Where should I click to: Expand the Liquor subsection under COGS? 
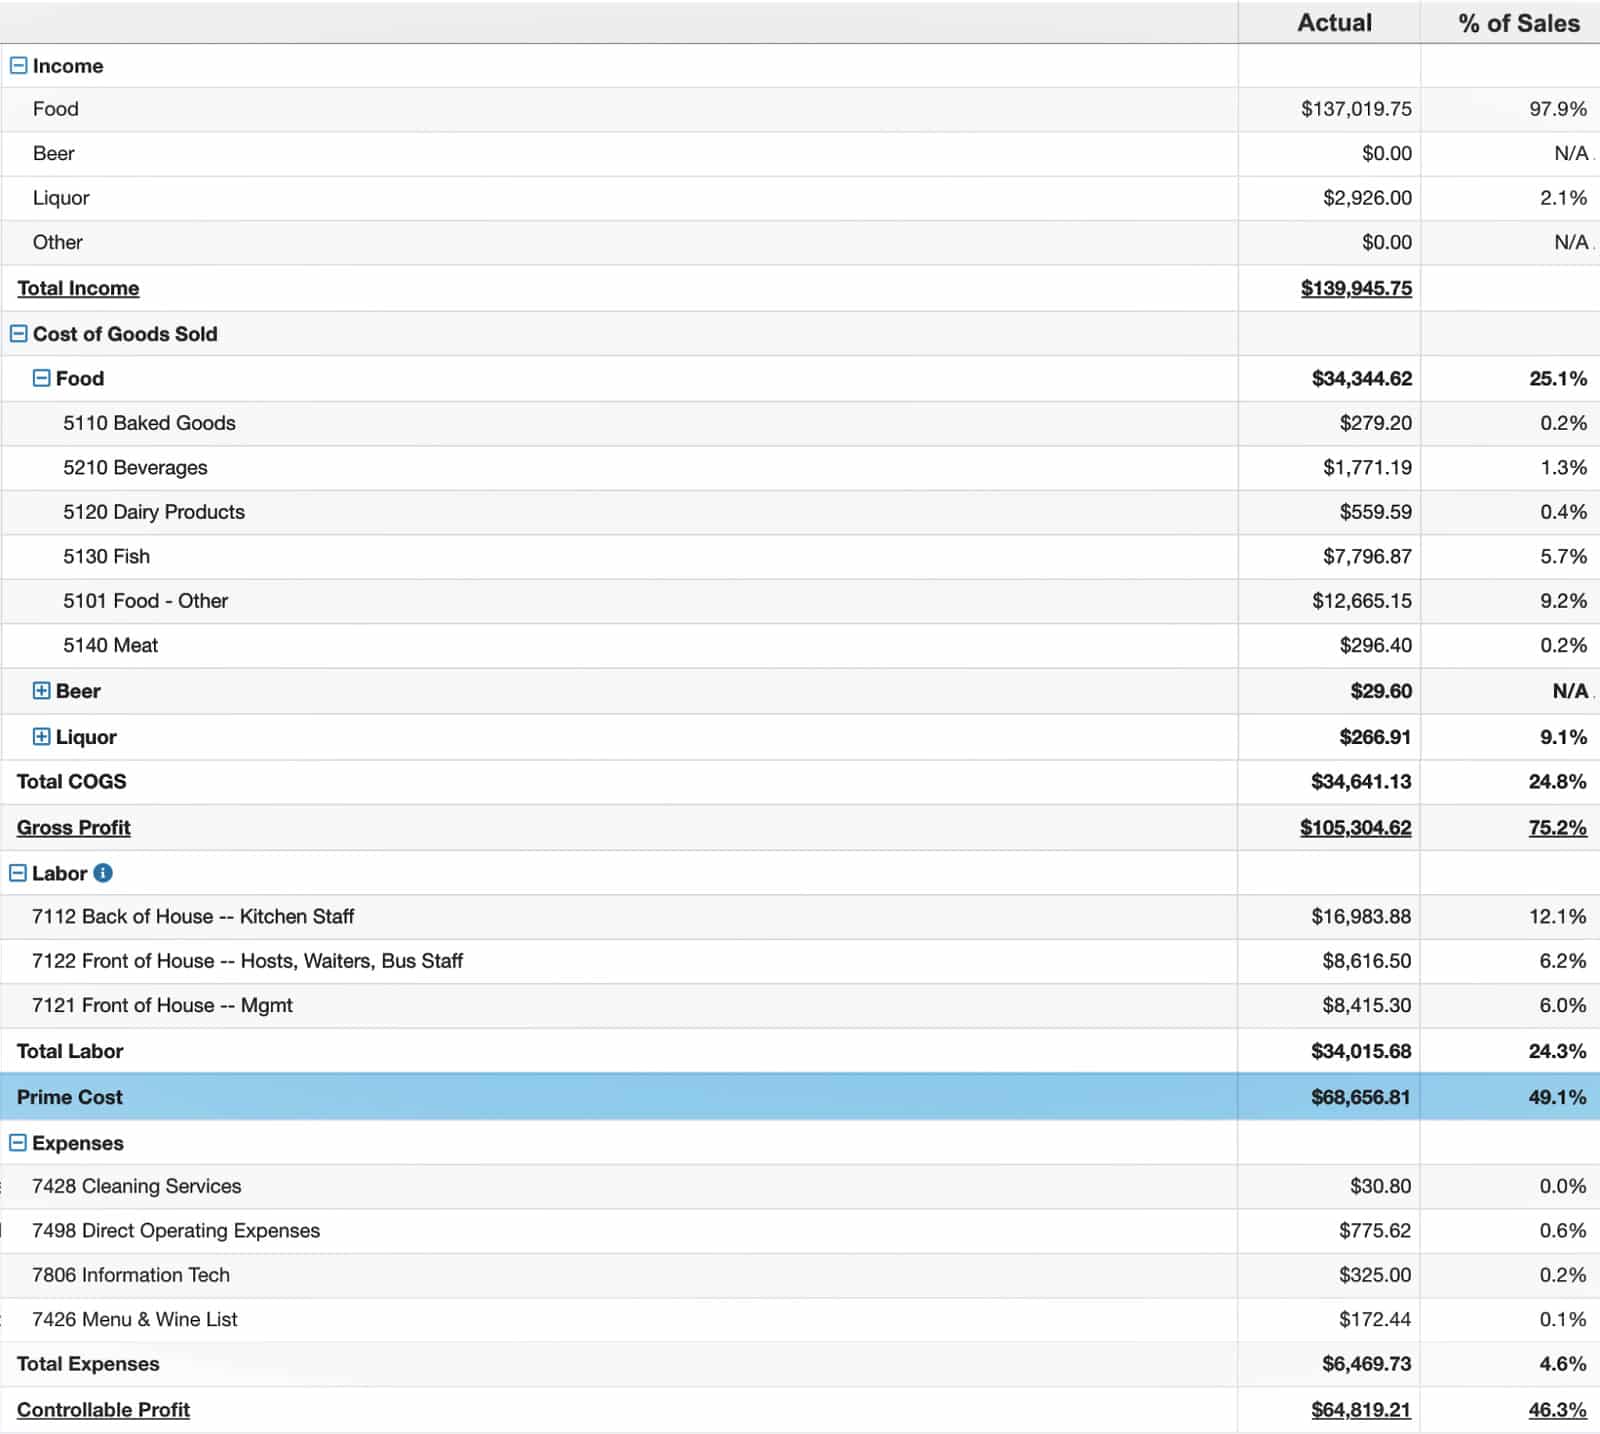tap(41, 737)
